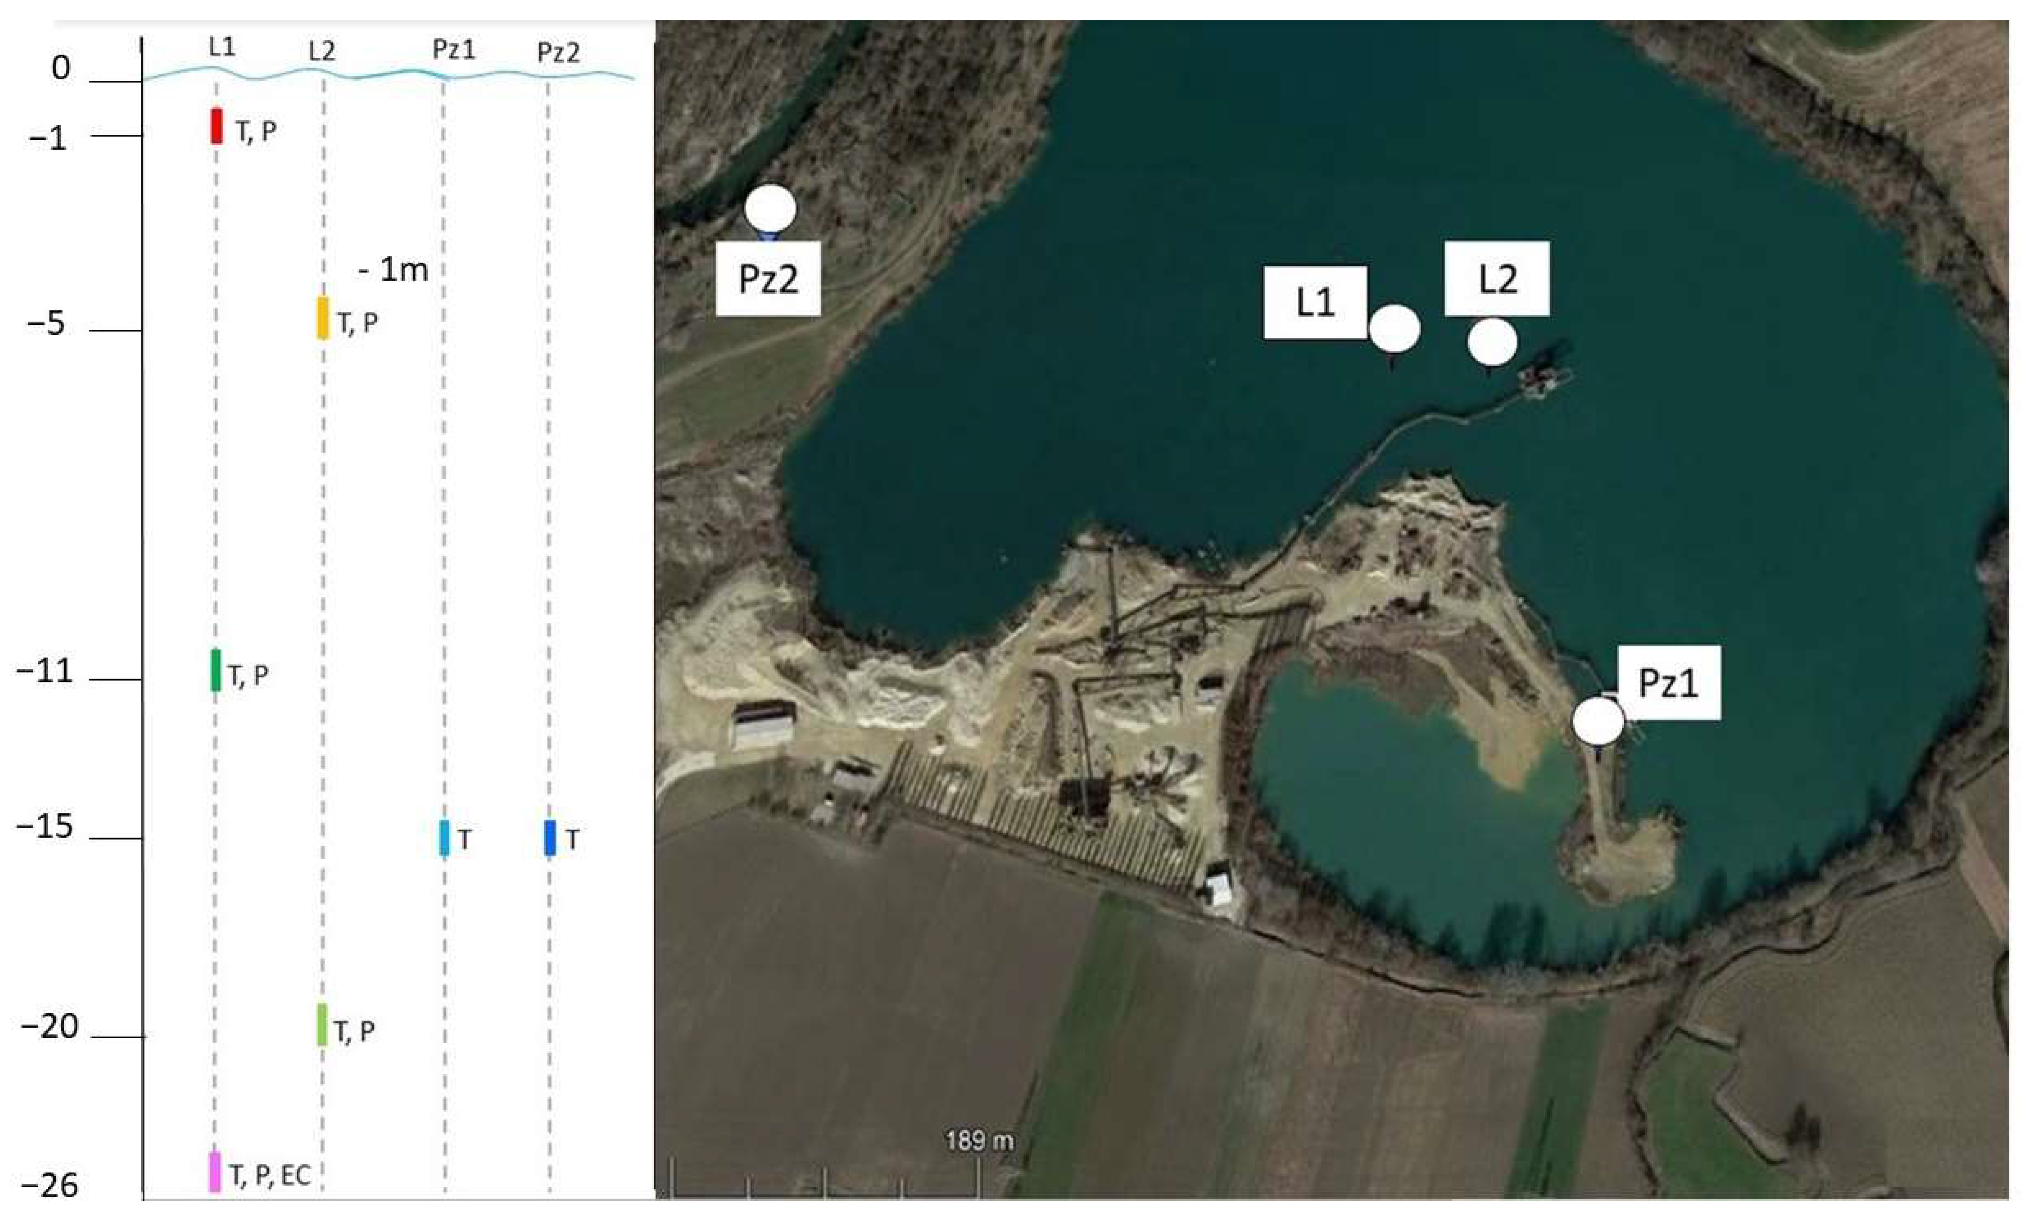The width and height of the screenshot is (2025, 1218).
Task: Click the white L1 map marker pin
Action: [x=1394, y=328]
